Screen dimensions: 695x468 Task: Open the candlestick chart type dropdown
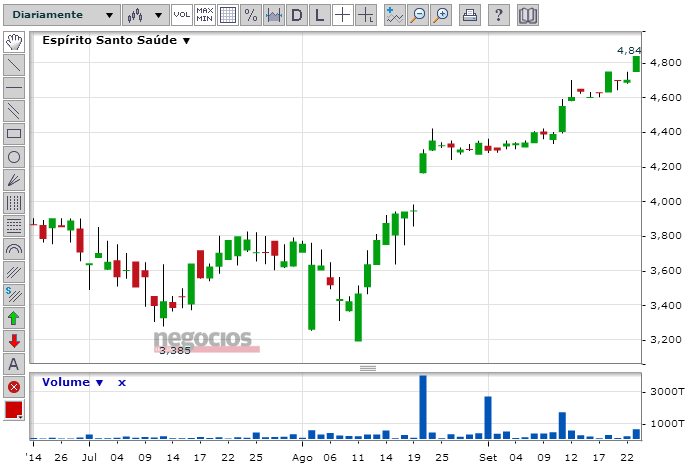(x=145, y=15)
